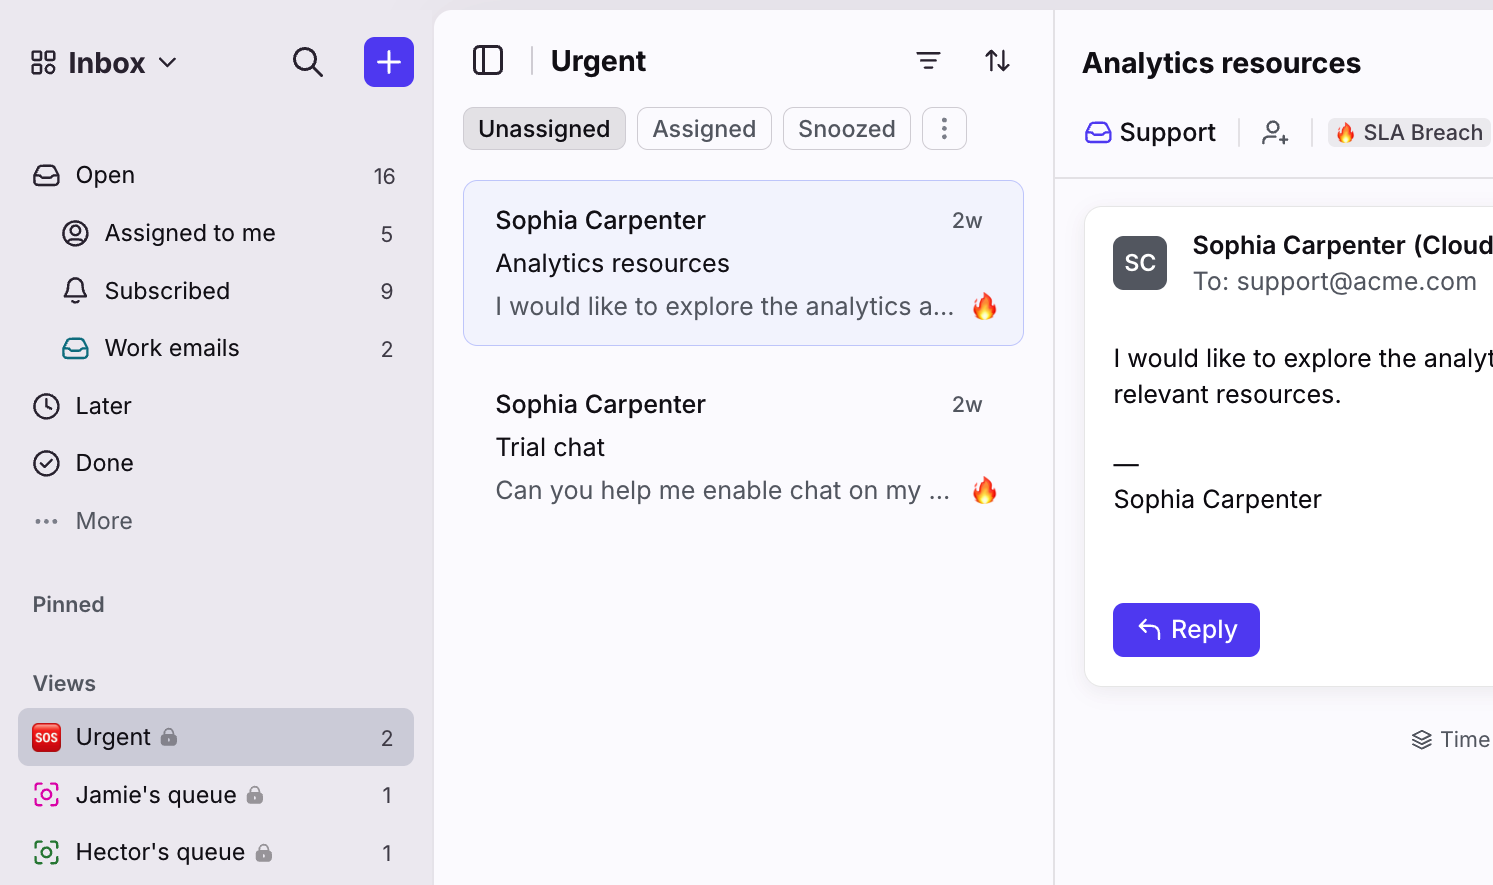Viewport: 1493px width, 885px height.
Task: Click the checkmark icon beside Done
Action: pyautogui.click(x=47, y=463)
